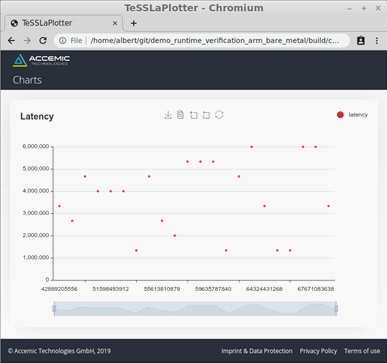Click the save-as-image download icon
Screen dimensions: 387x363
click(x=168, y=115)
